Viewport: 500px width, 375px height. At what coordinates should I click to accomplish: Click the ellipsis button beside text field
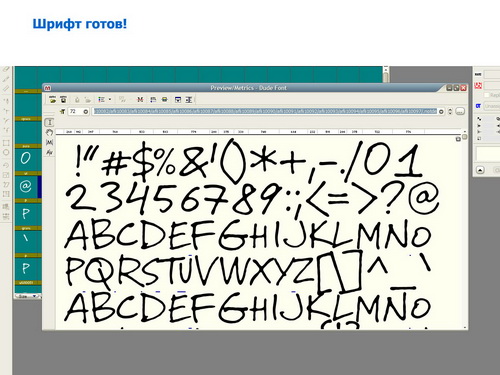pos(460,111)
